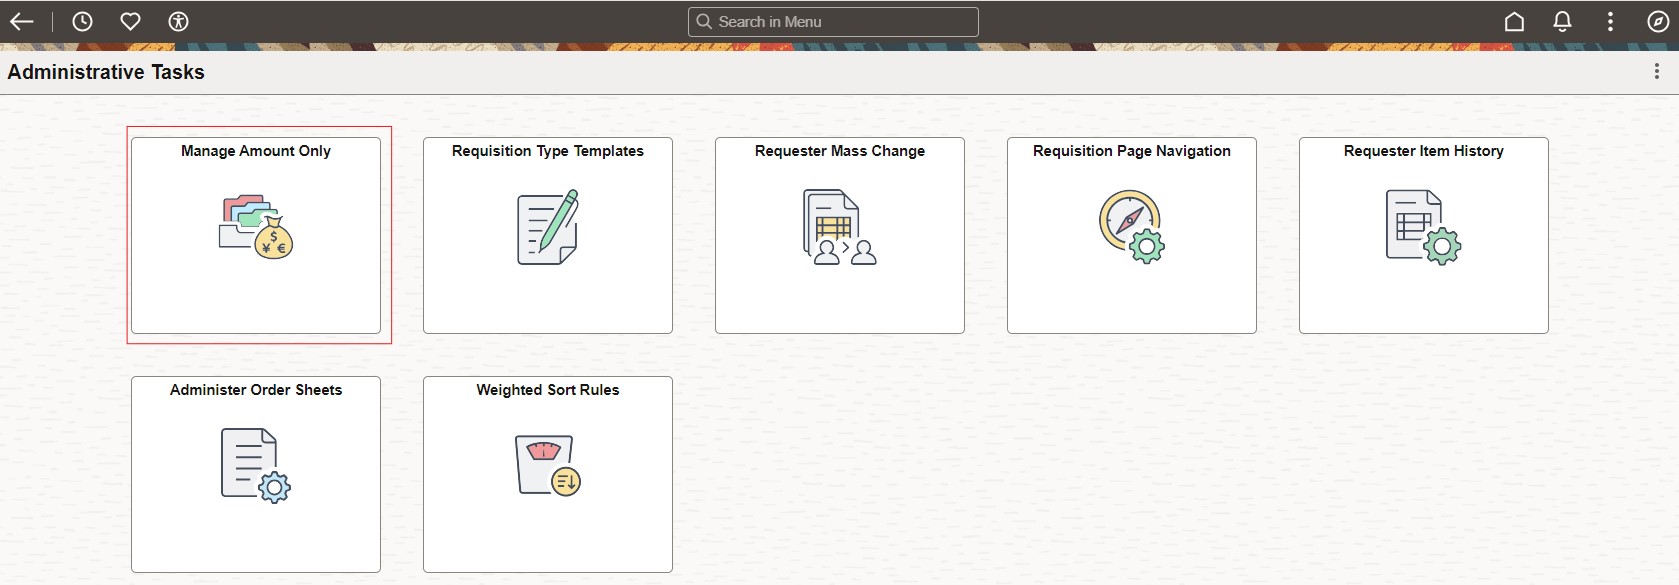Open the NavBar compass icon
The image size is (1679, 585).
pyautogui.click(x=1657, y=21)
